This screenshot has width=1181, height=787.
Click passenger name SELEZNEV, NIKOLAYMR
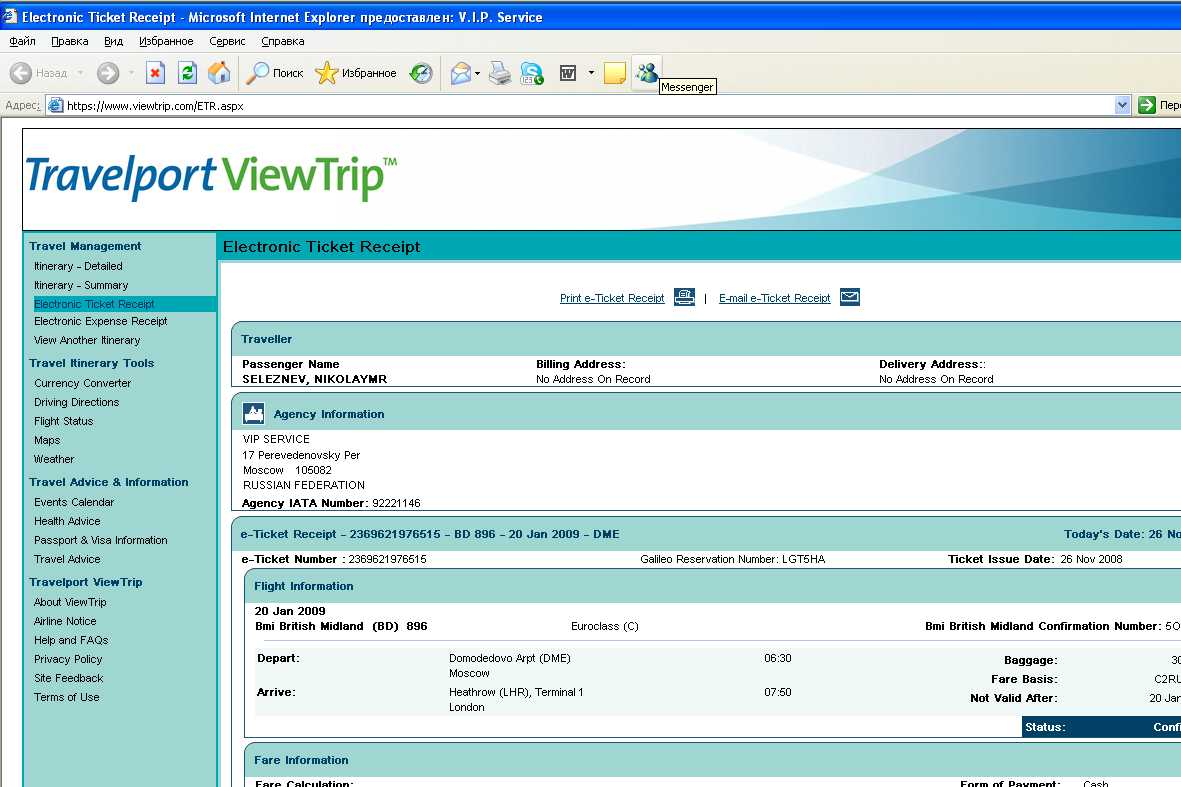(315, 379)
